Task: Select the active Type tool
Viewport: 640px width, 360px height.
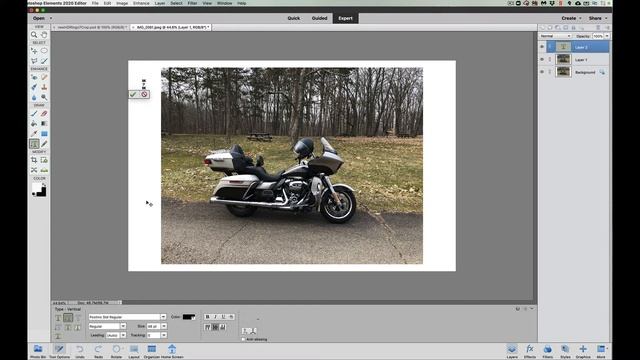Action: (34, 144)
